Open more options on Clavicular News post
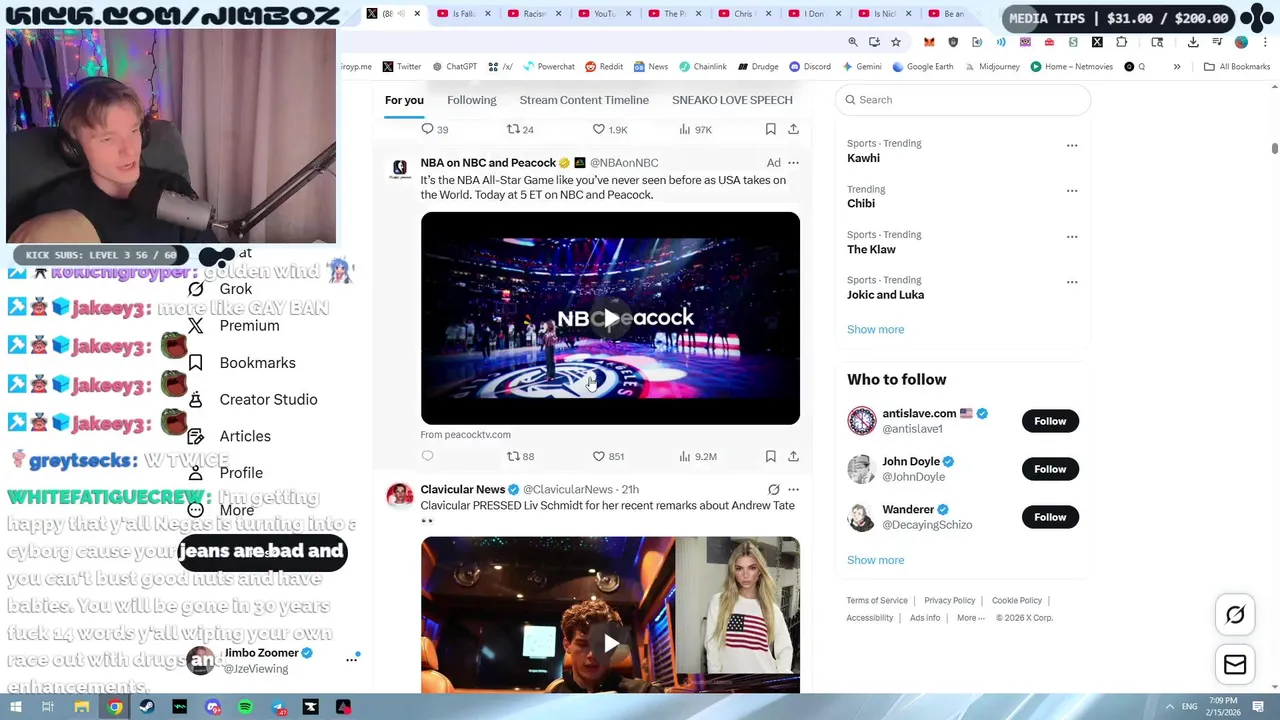Image resolution: width=1280 pixels, height=720 pixels. point(793,490)
